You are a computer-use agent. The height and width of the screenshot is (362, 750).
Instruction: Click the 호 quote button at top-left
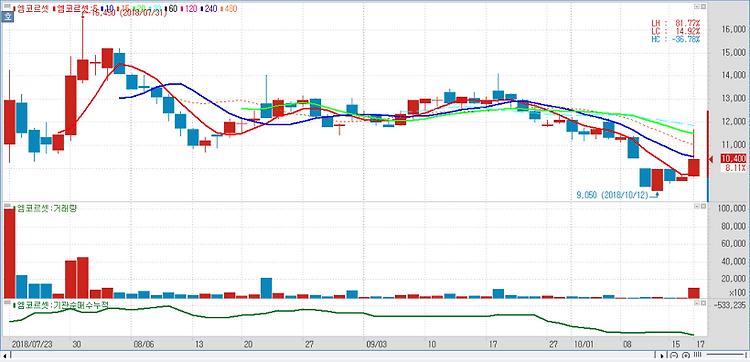click(x=7, y=17)
